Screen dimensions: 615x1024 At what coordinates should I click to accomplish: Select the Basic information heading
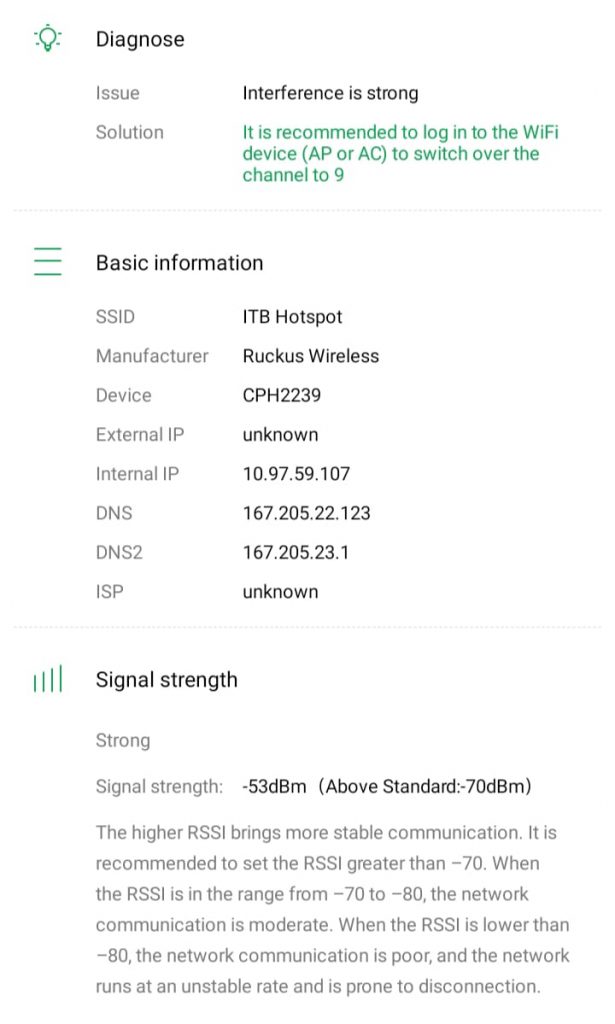(x=179, y=263)
